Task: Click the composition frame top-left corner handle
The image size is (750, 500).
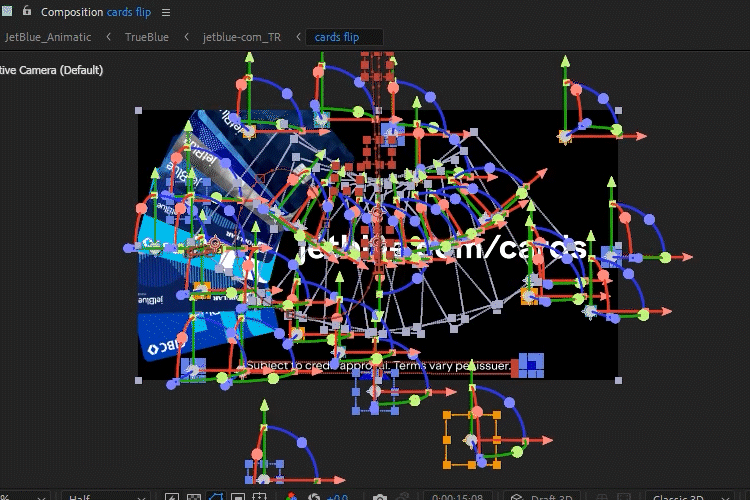Action: pyautogui.click(x=139, y=111)
